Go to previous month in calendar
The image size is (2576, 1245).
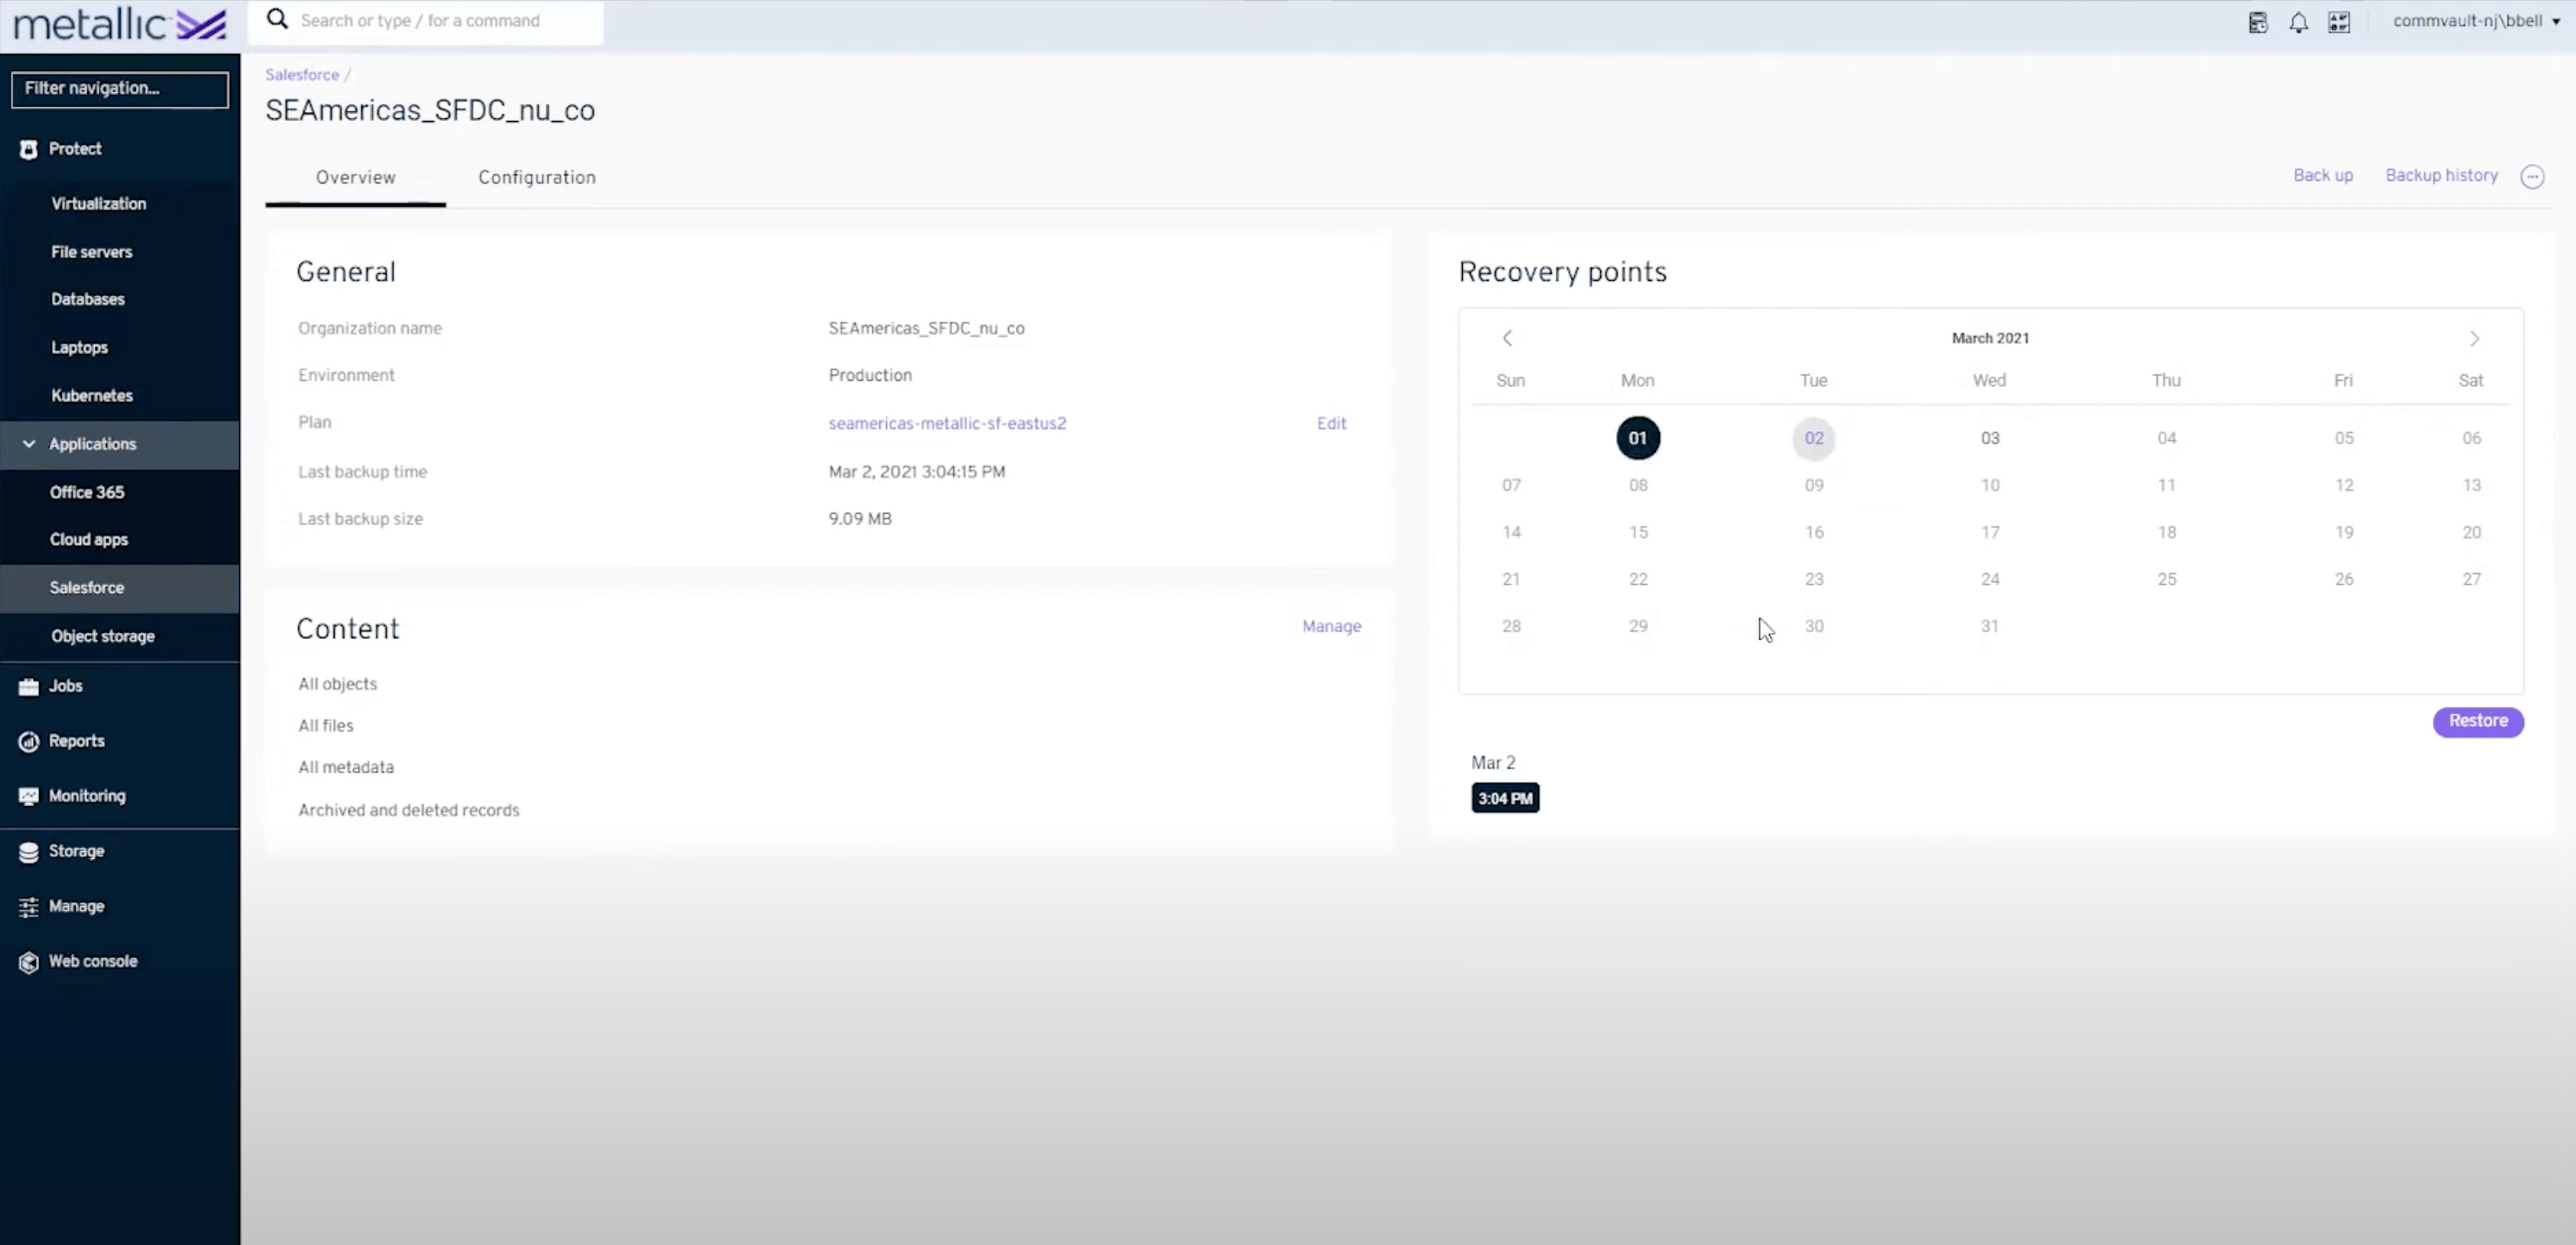pos(1507,339)
